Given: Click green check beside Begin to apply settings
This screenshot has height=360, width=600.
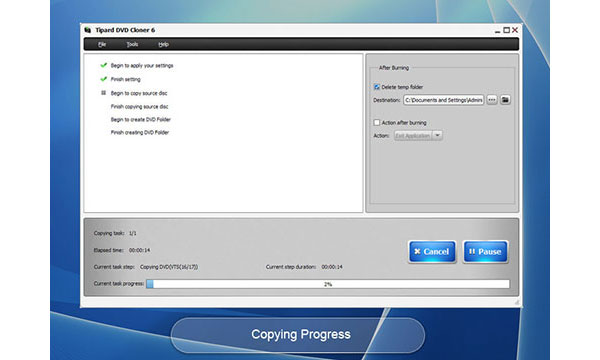Looking at the screenshot, I should click(103, 65).
